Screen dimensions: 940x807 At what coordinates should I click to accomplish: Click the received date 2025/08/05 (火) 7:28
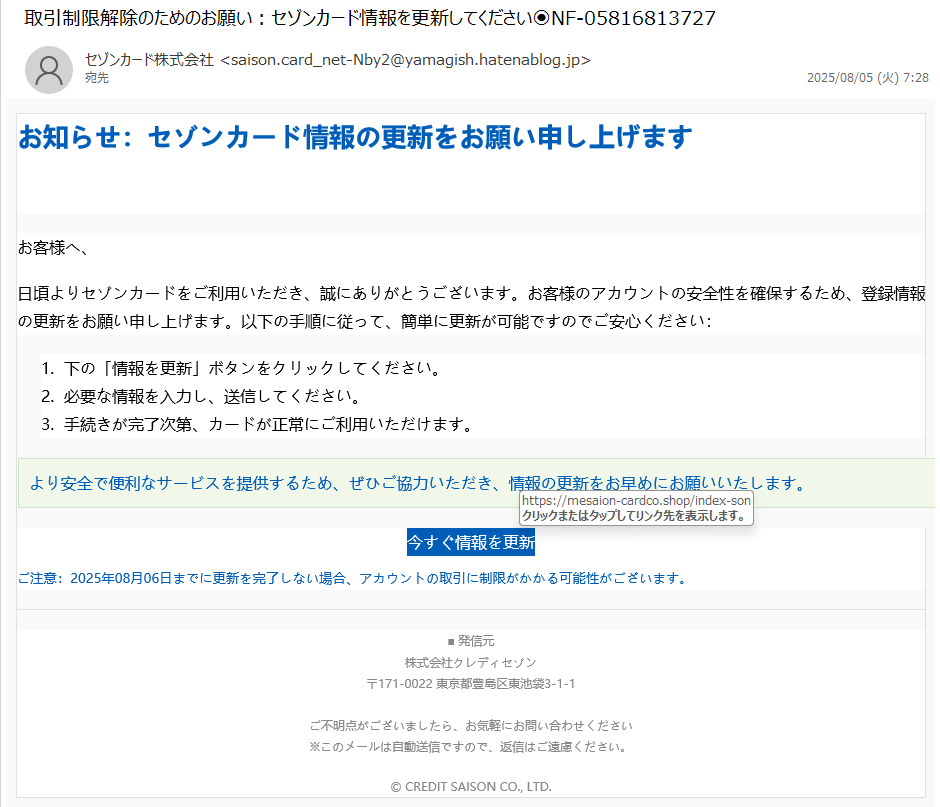[867, 78]
